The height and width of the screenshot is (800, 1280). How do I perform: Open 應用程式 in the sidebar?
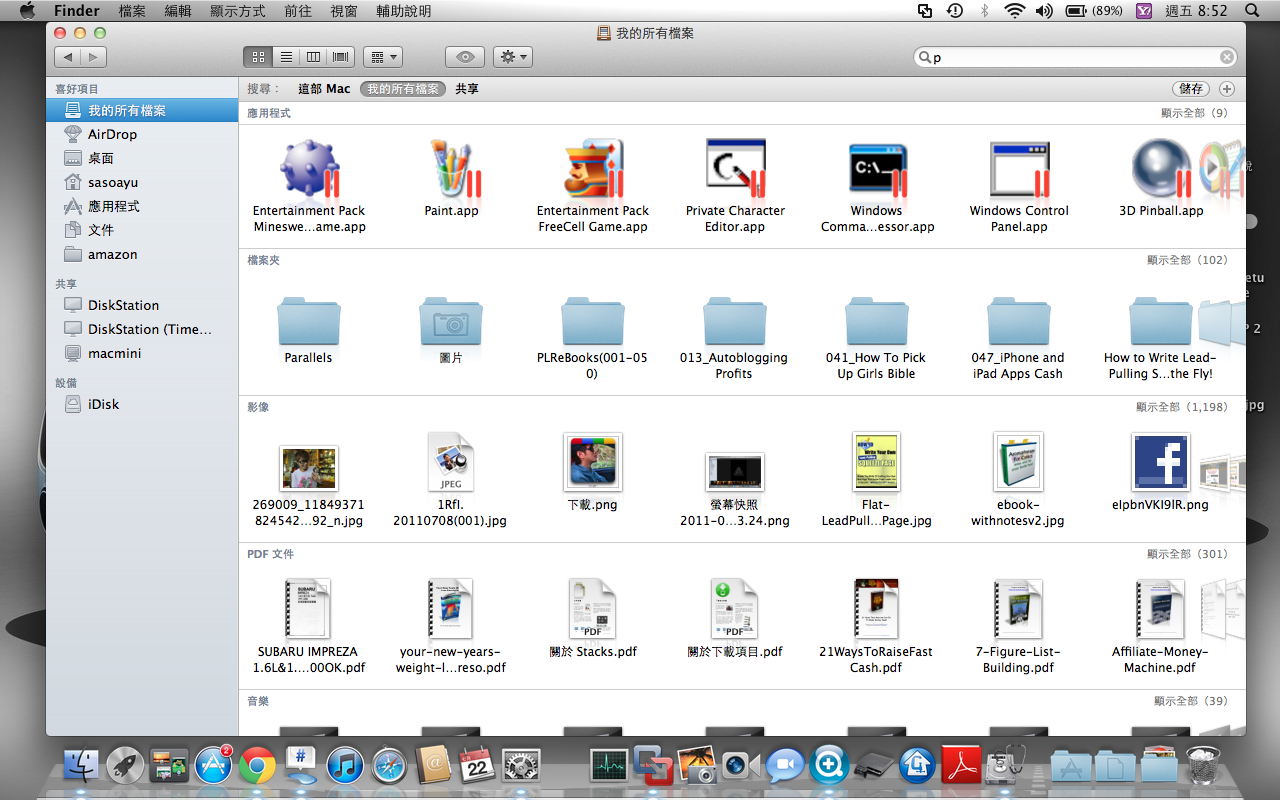(x=142, y=206)
